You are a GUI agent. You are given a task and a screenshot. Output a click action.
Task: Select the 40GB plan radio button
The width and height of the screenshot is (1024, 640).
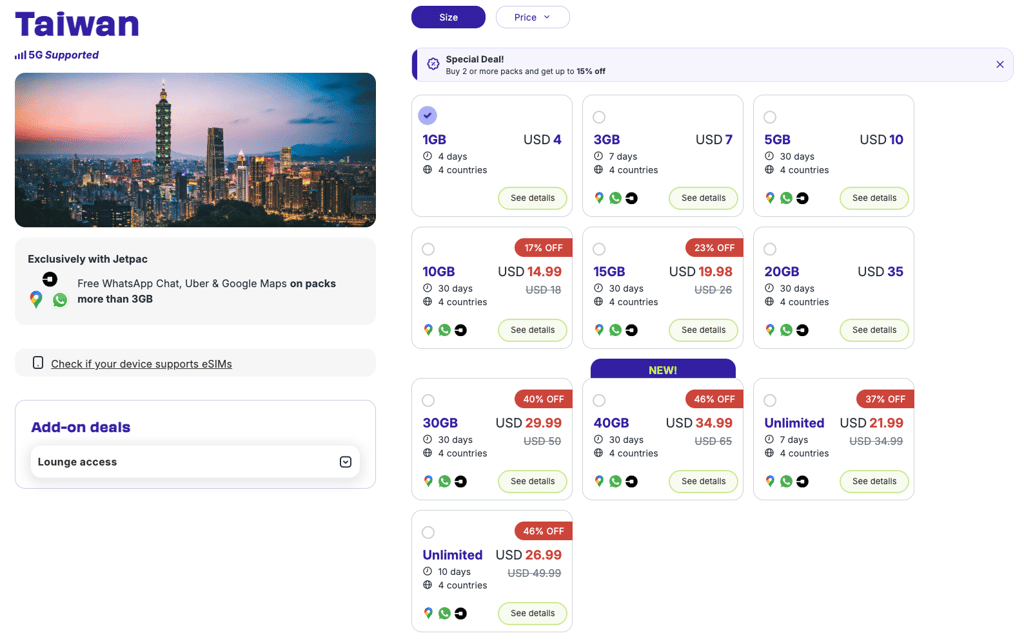point(599,400)
